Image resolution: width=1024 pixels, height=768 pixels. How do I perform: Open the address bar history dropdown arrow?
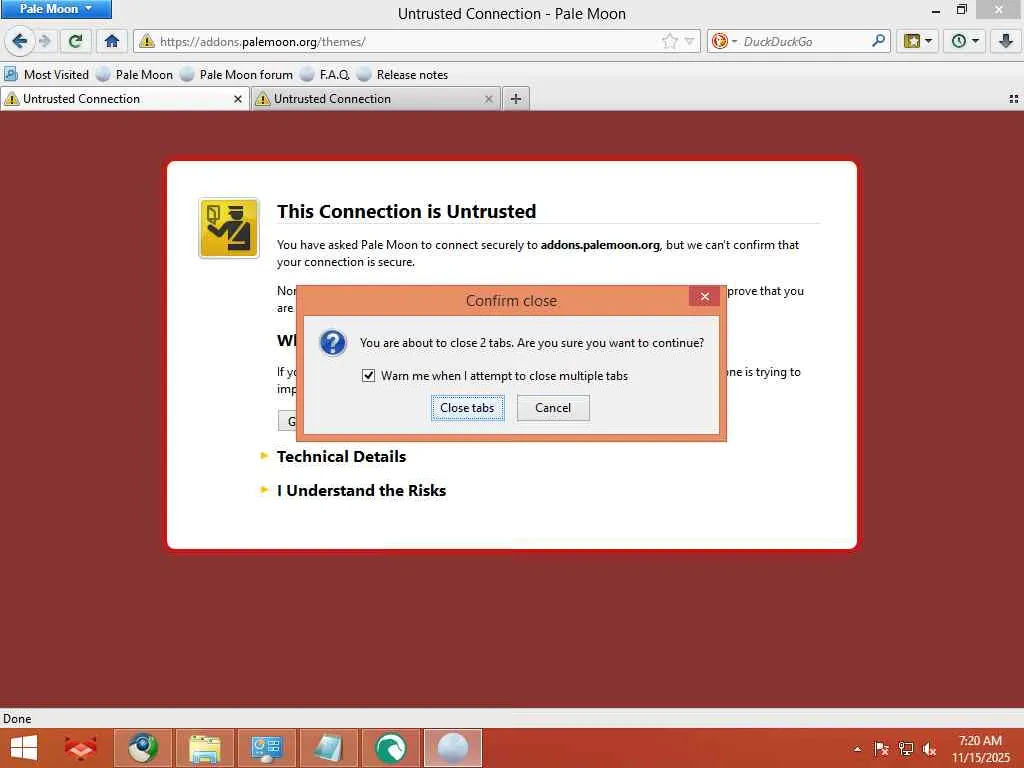point(689,41)
